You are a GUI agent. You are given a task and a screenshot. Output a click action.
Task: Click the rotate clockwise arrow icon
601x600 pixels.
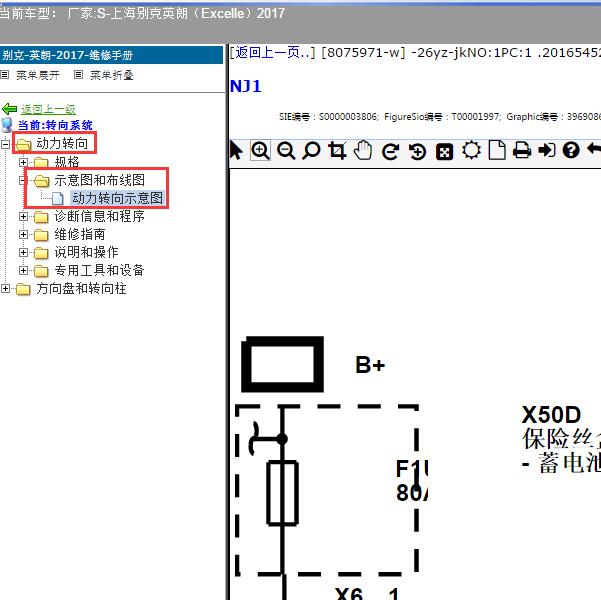tap(391, 151)
